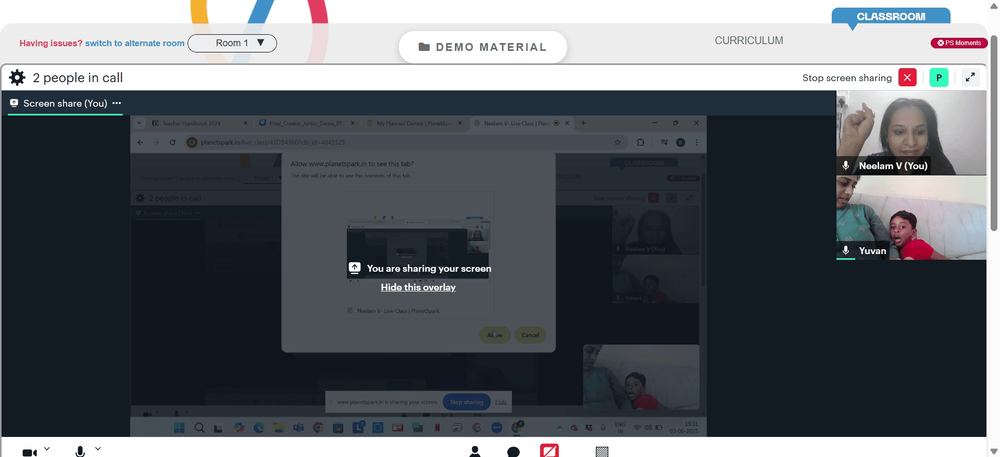
Task: Click the Having issues? text
Action: [x=51, y=43]
